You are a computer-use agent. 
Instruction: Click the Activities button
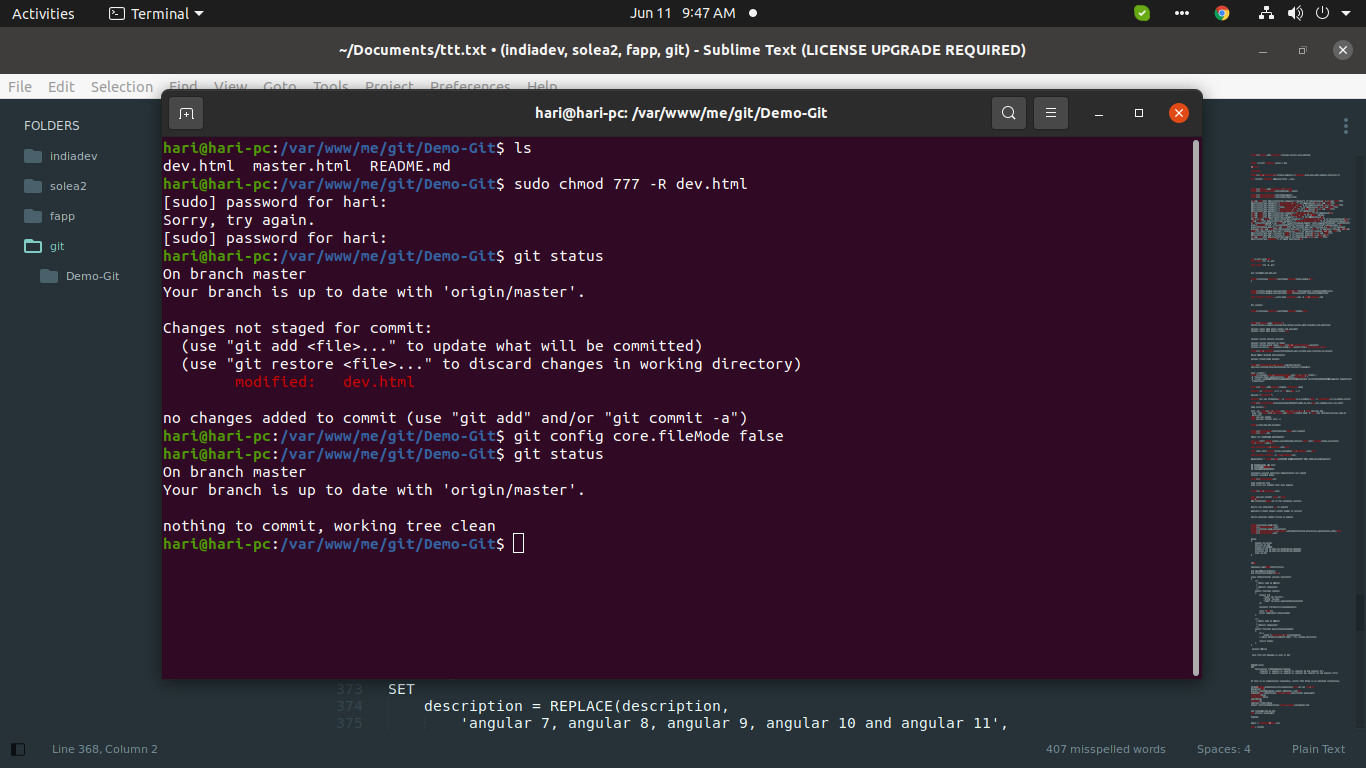43,13
